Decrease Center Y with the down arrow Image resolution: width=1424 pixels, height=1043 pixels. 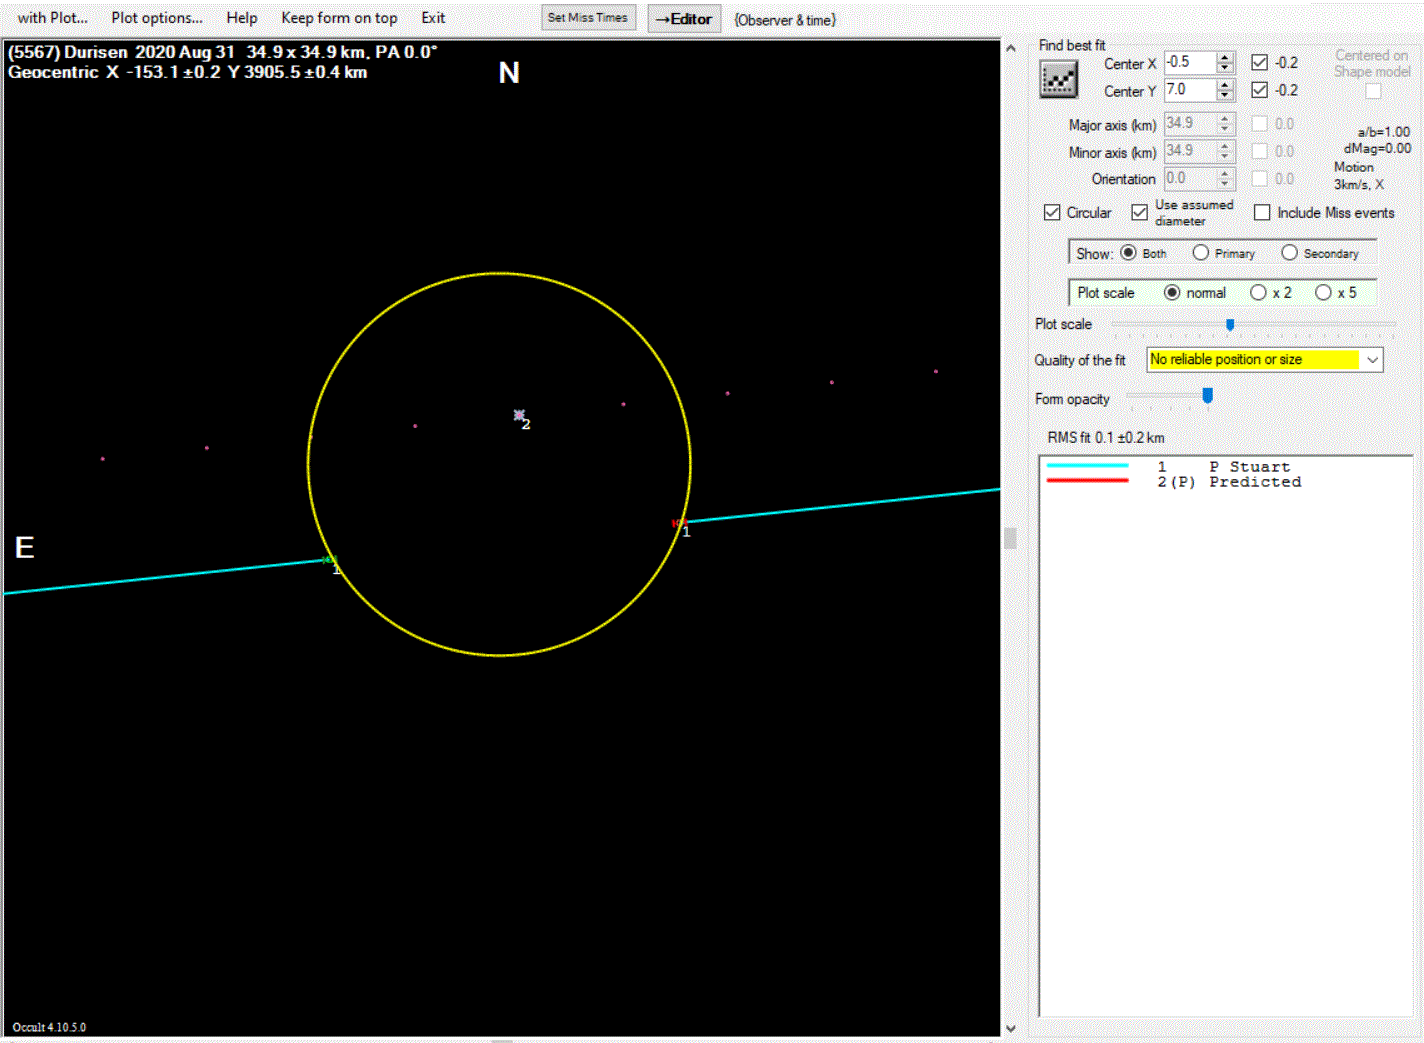pos(1226,96)
